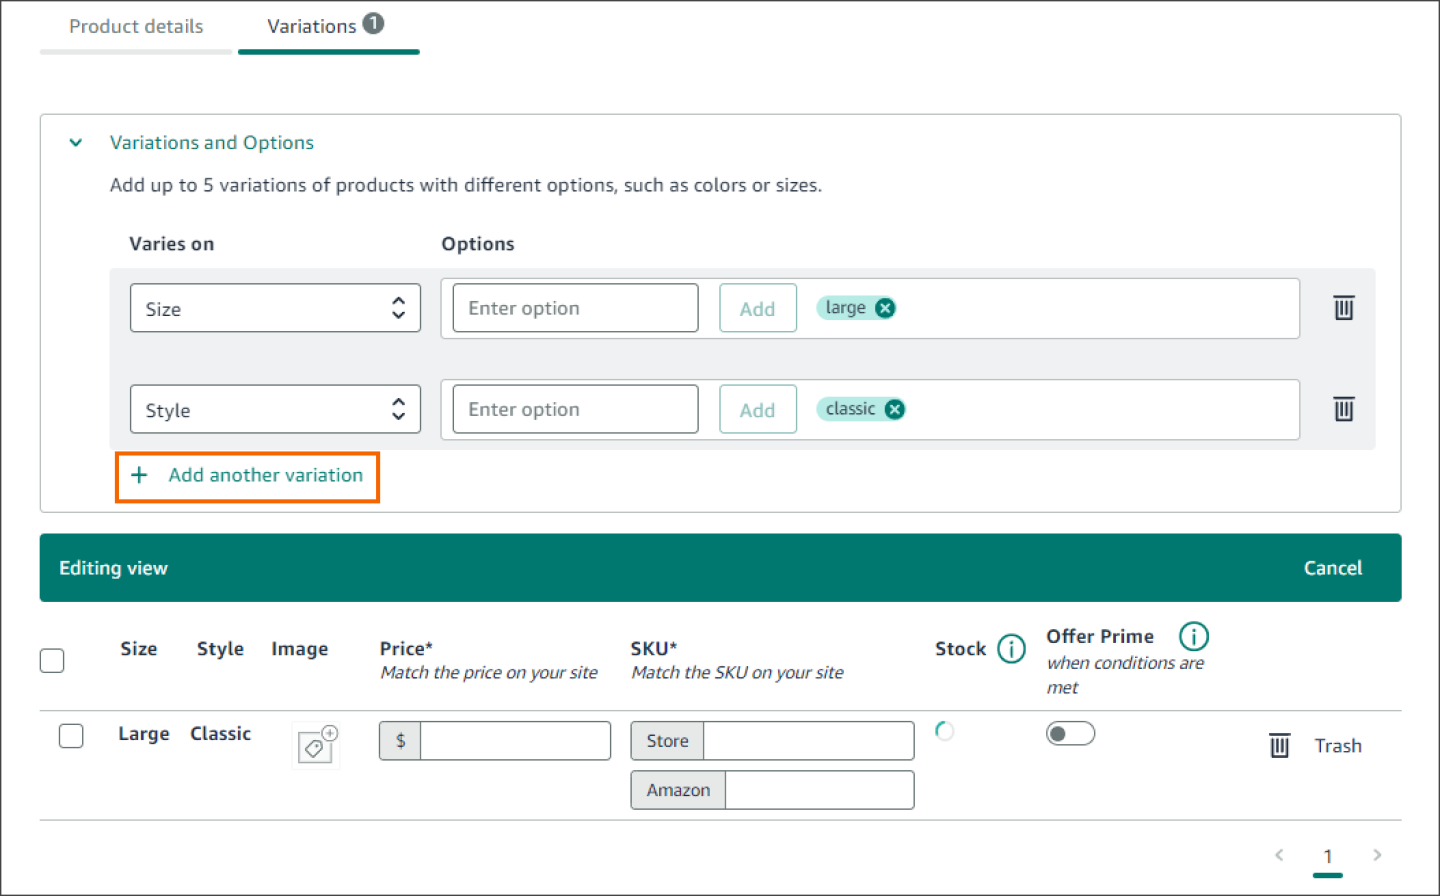The height and width of the screenshot is (896, 1440).
Task: Click Add another variation
Action: coord(247,475)
